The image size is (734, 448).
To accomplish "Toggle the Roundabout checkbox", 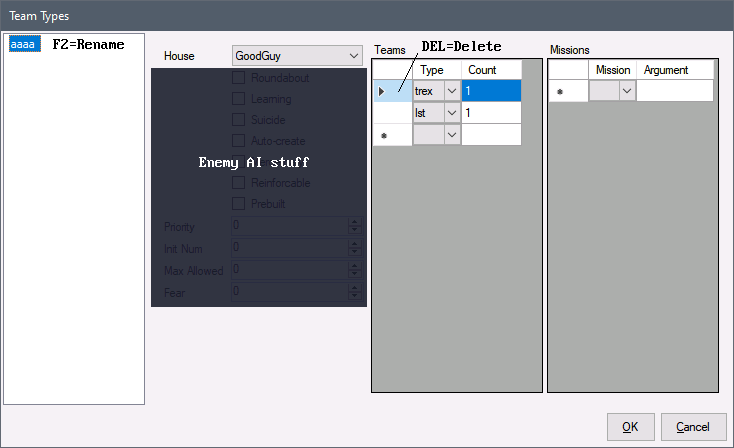I will click(238, 78).
